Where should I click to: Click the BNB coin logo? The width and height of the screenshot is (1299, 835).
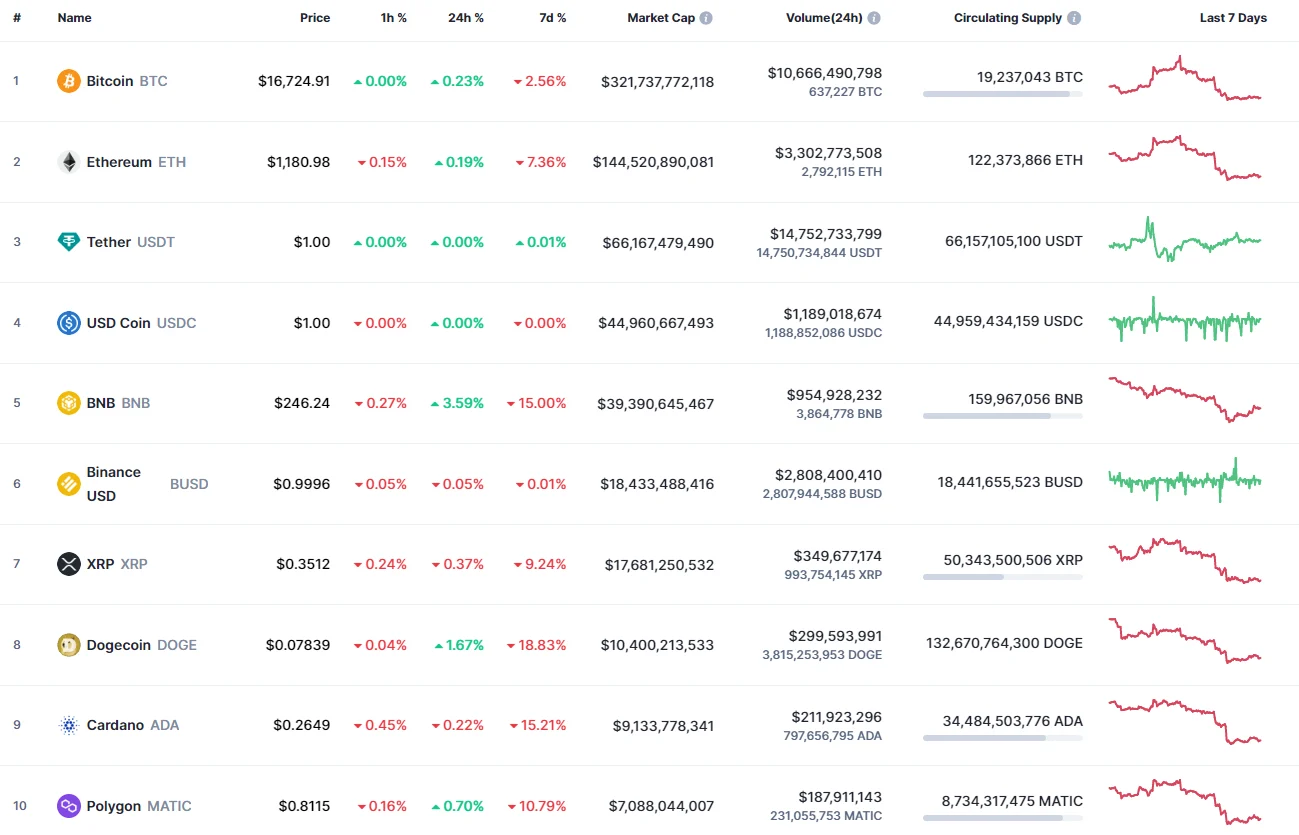pos(68,402)
